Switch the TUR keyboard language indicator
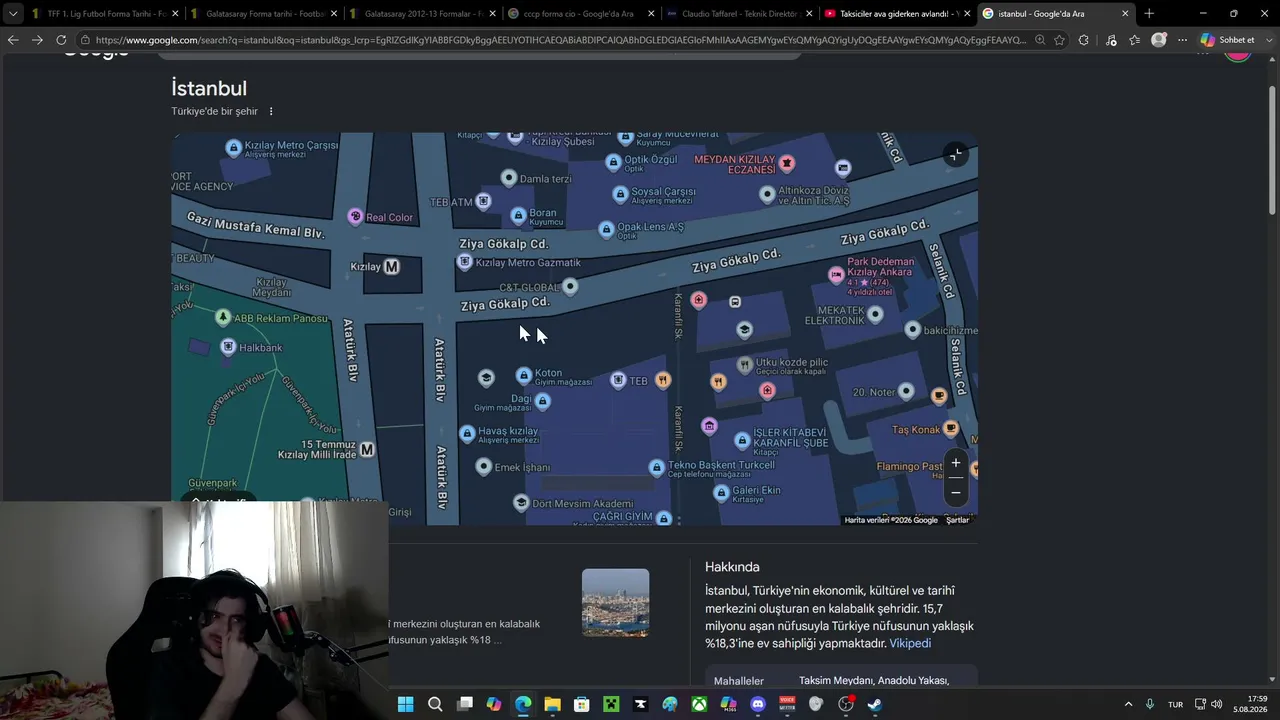The width and height of the screenshot is (1280, 720). pos(1176,704)
